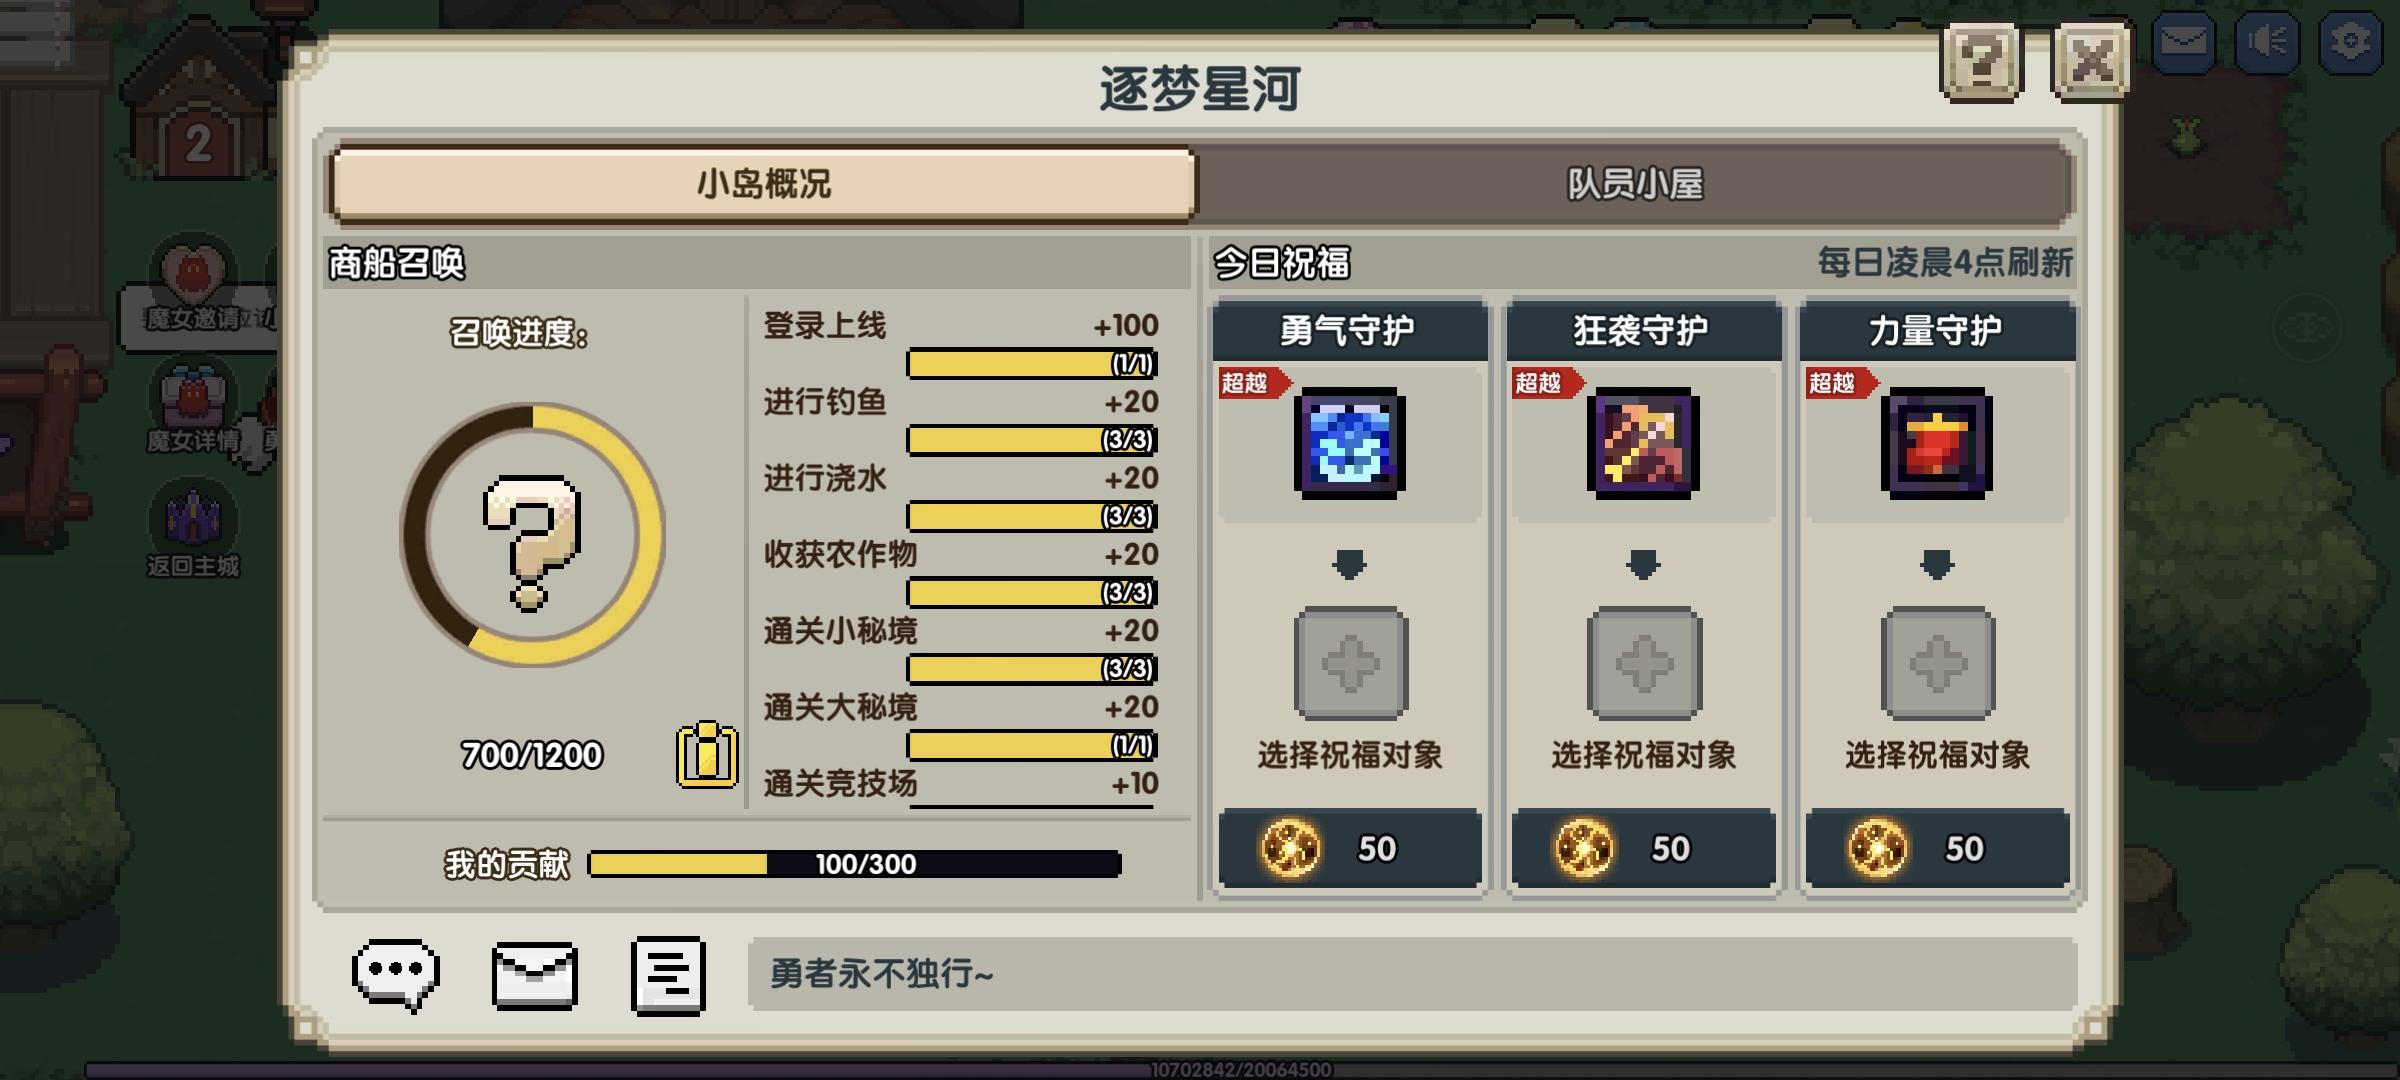The image size is (2400, 1080).
Task: Click the 我的贡献 progress bar
Action: [x=855, y=864]
